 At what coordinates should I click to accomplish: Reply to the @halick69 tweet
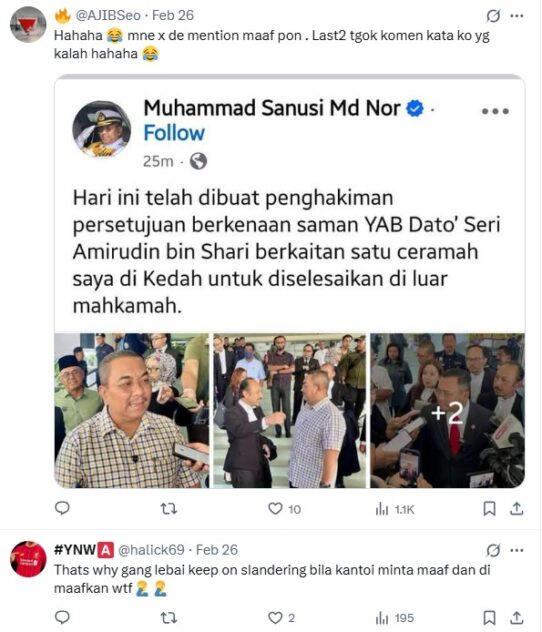62,617
